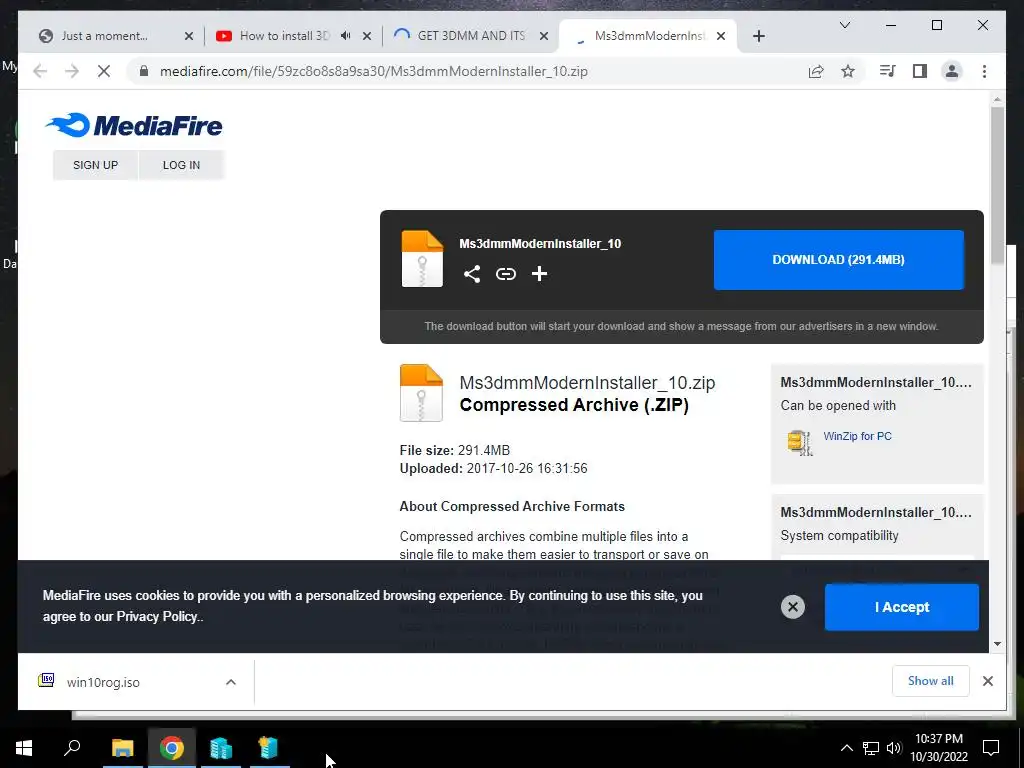Click the scrollbar down arrow
The width and height of the screenshot is (1024, 768).
point(997,644)
